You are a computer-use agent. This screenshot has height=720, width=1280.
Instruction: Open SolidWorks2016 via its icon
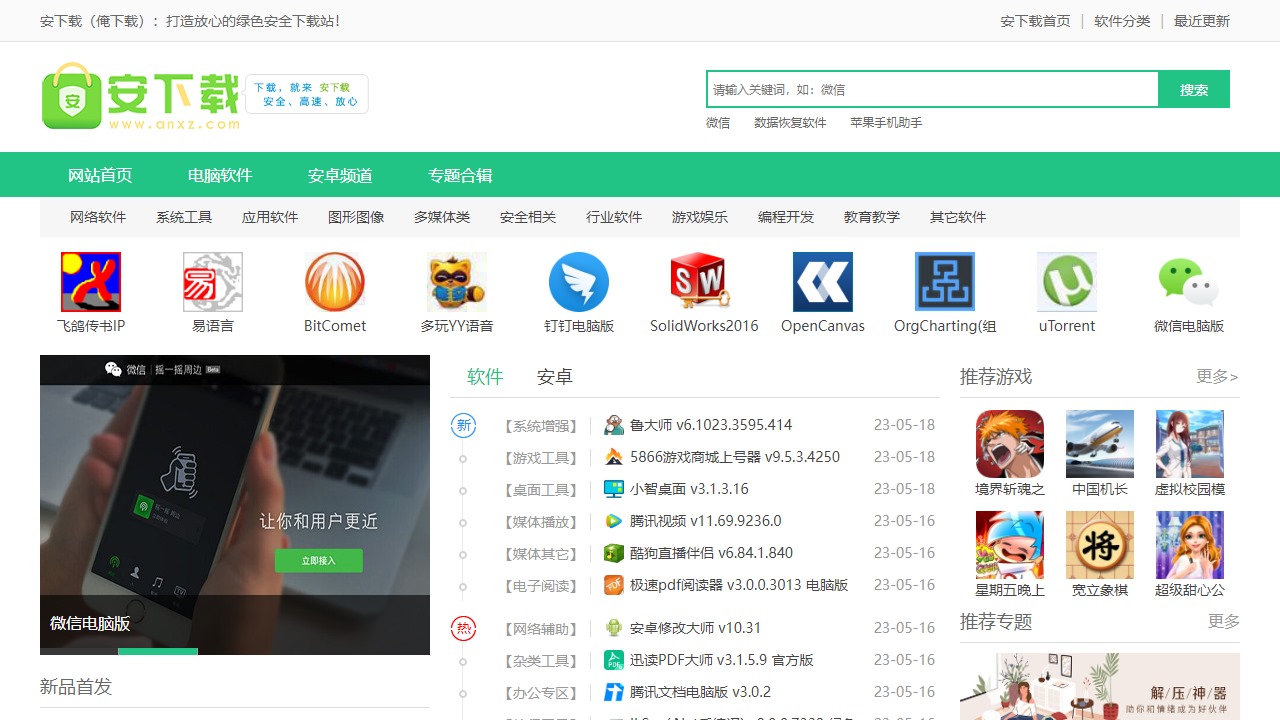click(x=700, y=281)
